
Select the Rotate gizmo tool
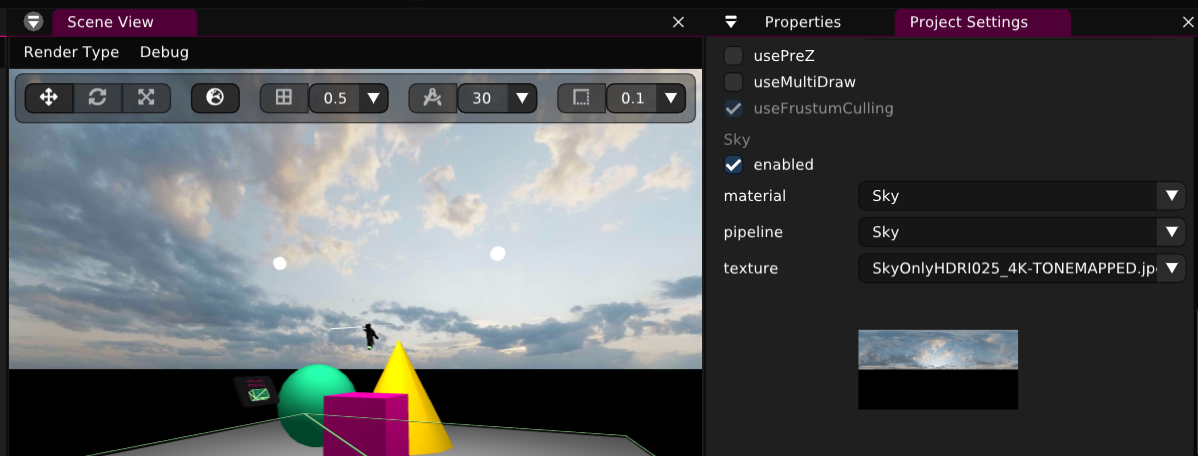pyautogui.click(x=97, y=97)
